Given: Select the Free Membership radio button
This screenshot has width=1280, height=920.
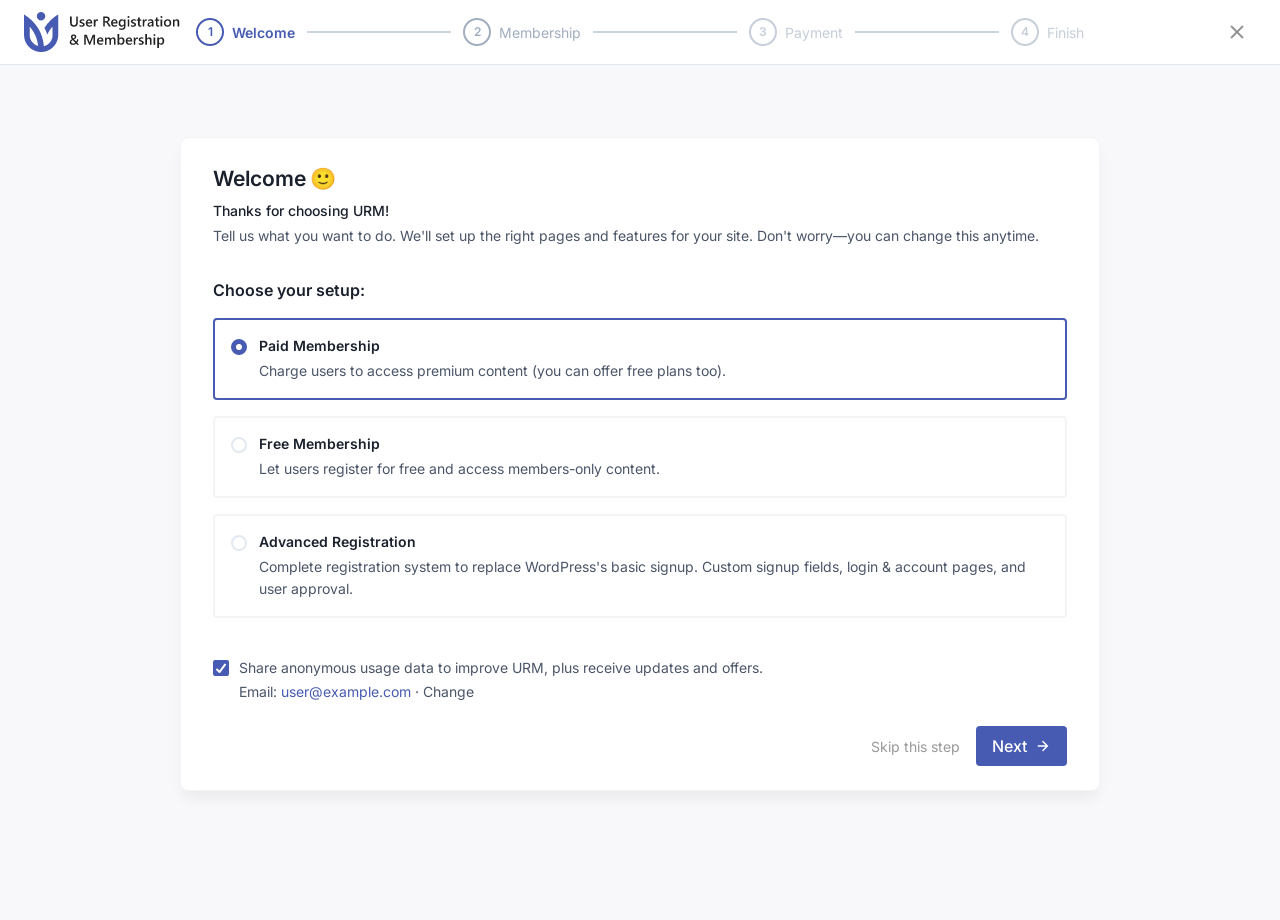Looking at the screenshot, I should pos(239,445).
